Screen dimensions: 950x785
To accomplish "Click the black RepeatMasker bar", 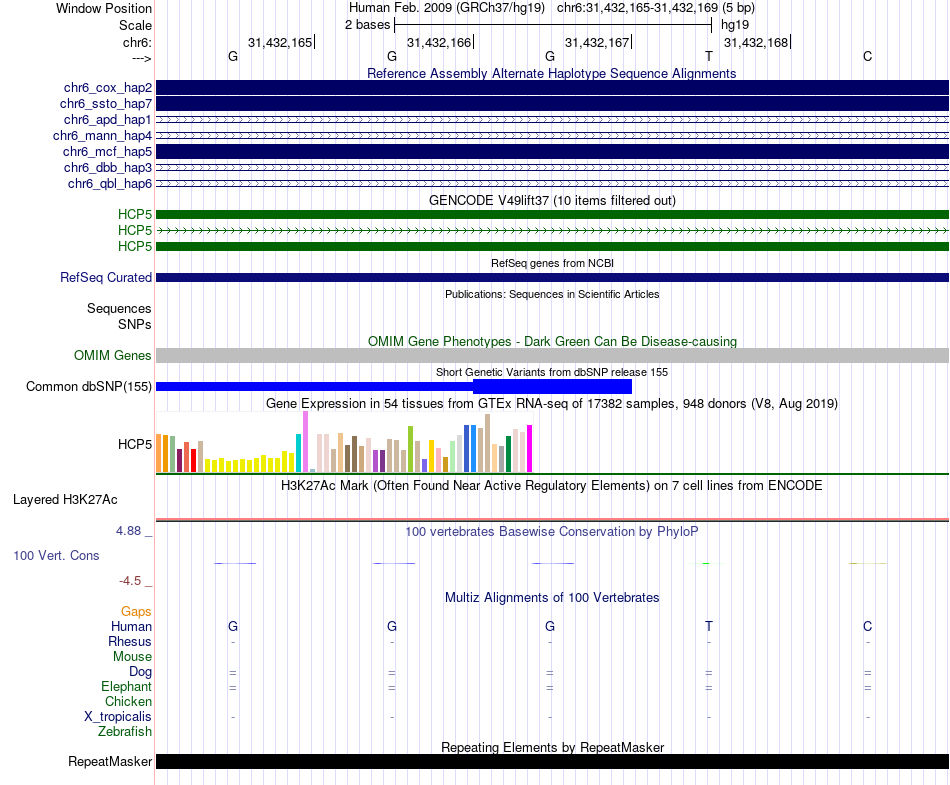I will [x=552, y=761].
